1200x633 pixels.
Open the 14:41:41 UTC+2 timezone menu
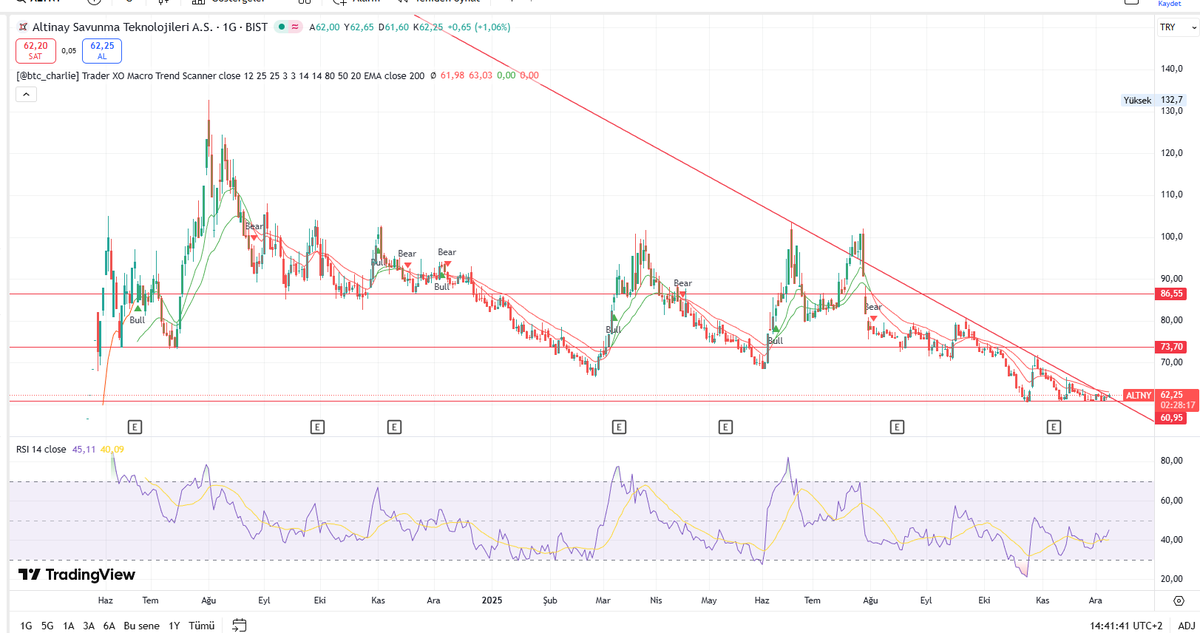pyautogui.click(x=1126, y=625)
